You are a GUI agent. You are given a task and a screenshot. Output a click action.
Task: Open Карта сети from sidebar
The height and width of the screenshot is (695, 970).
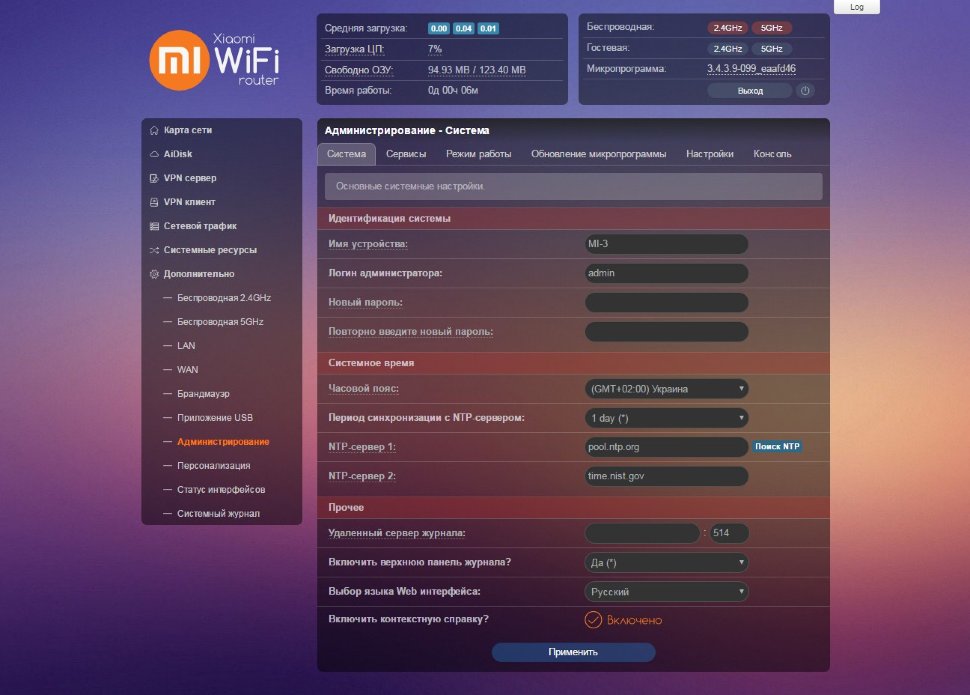point(187,130)
